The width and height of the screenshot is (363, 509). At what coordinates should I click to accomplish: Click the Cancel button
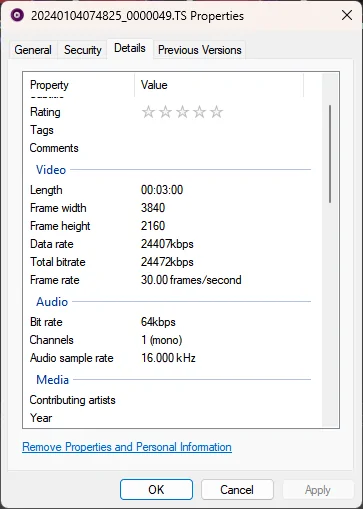[x=237, y=490]
